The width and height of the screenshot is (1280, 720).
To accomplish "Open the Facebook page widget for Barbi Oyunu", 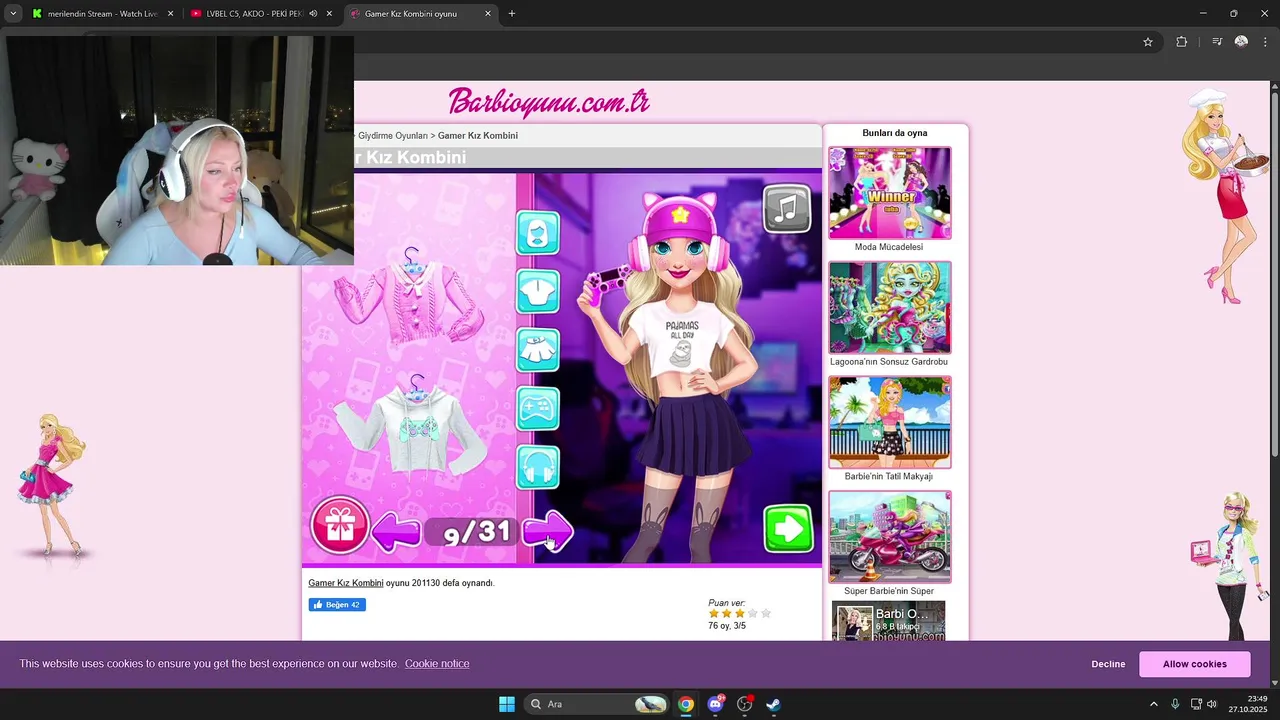I will (x=888, y=621).
